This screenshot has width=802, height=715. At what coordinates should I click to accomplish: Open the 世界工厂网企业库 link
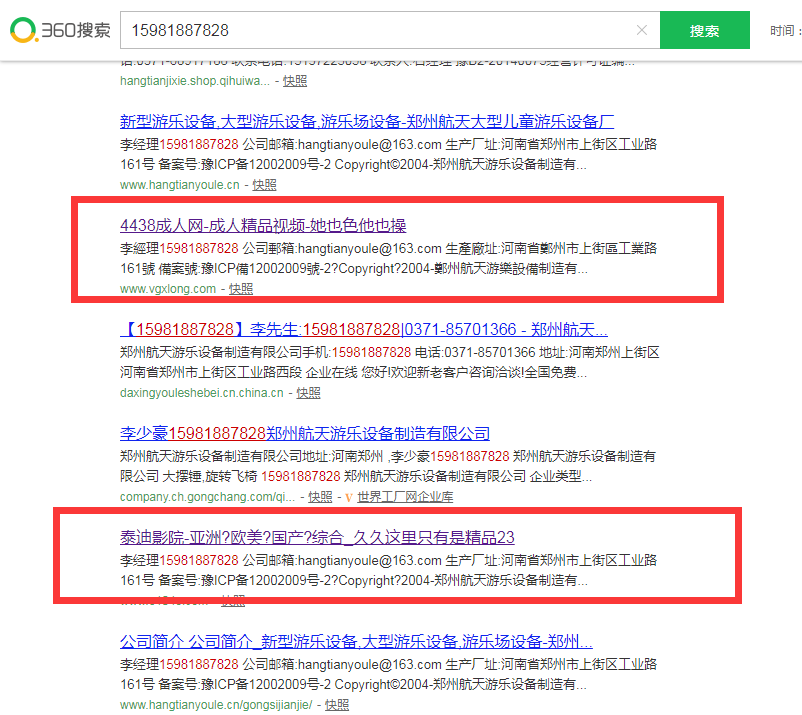[405, 497]
